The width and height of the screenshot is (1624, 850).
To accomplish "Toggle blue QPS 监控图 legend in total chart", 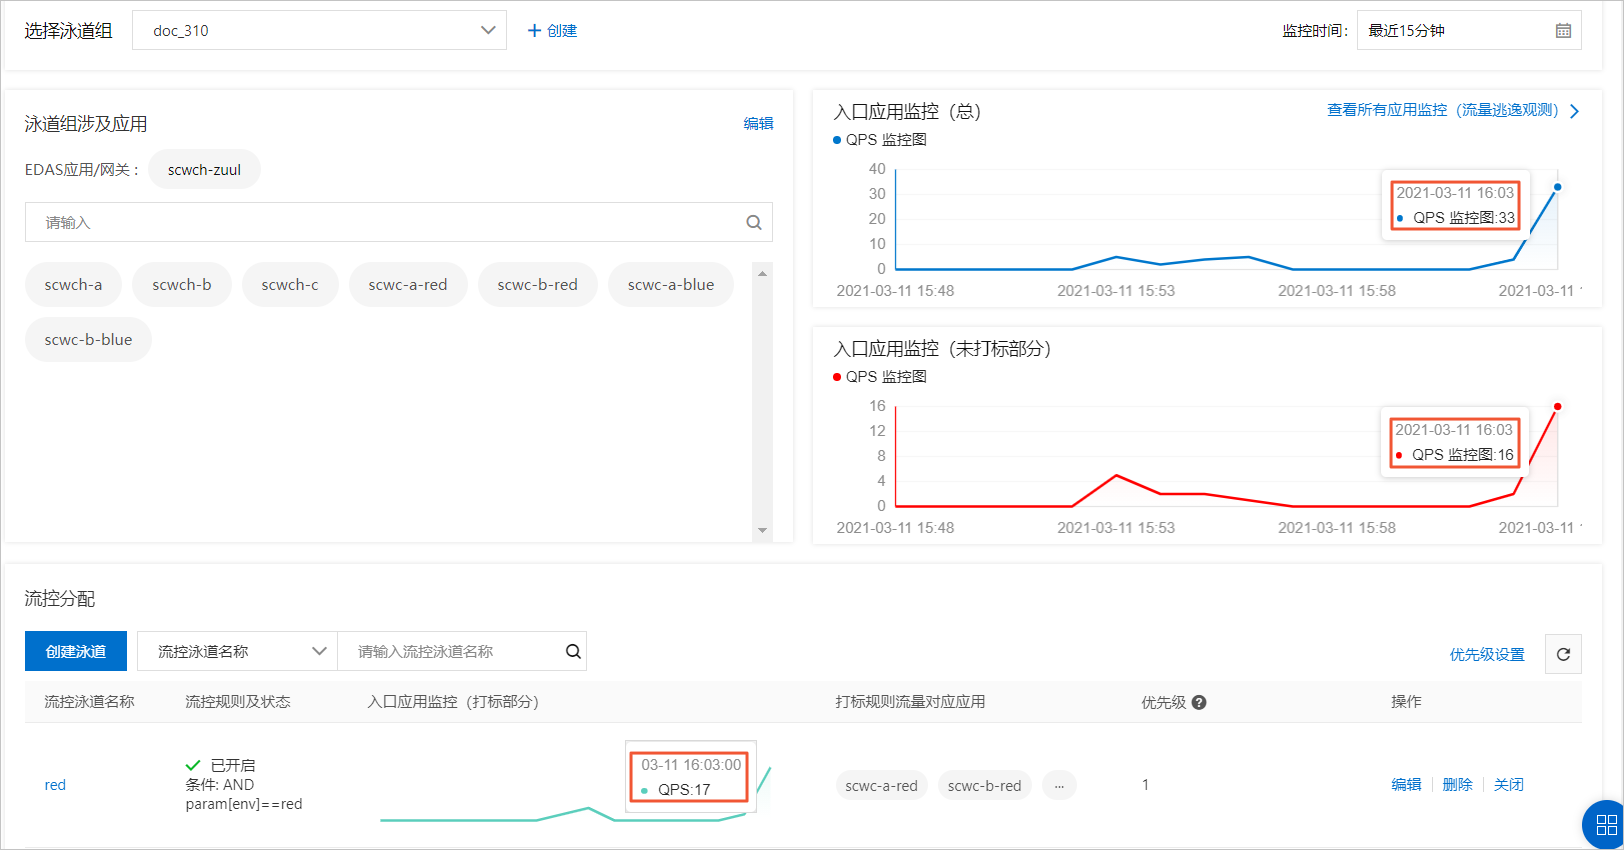I will point(880,140).
